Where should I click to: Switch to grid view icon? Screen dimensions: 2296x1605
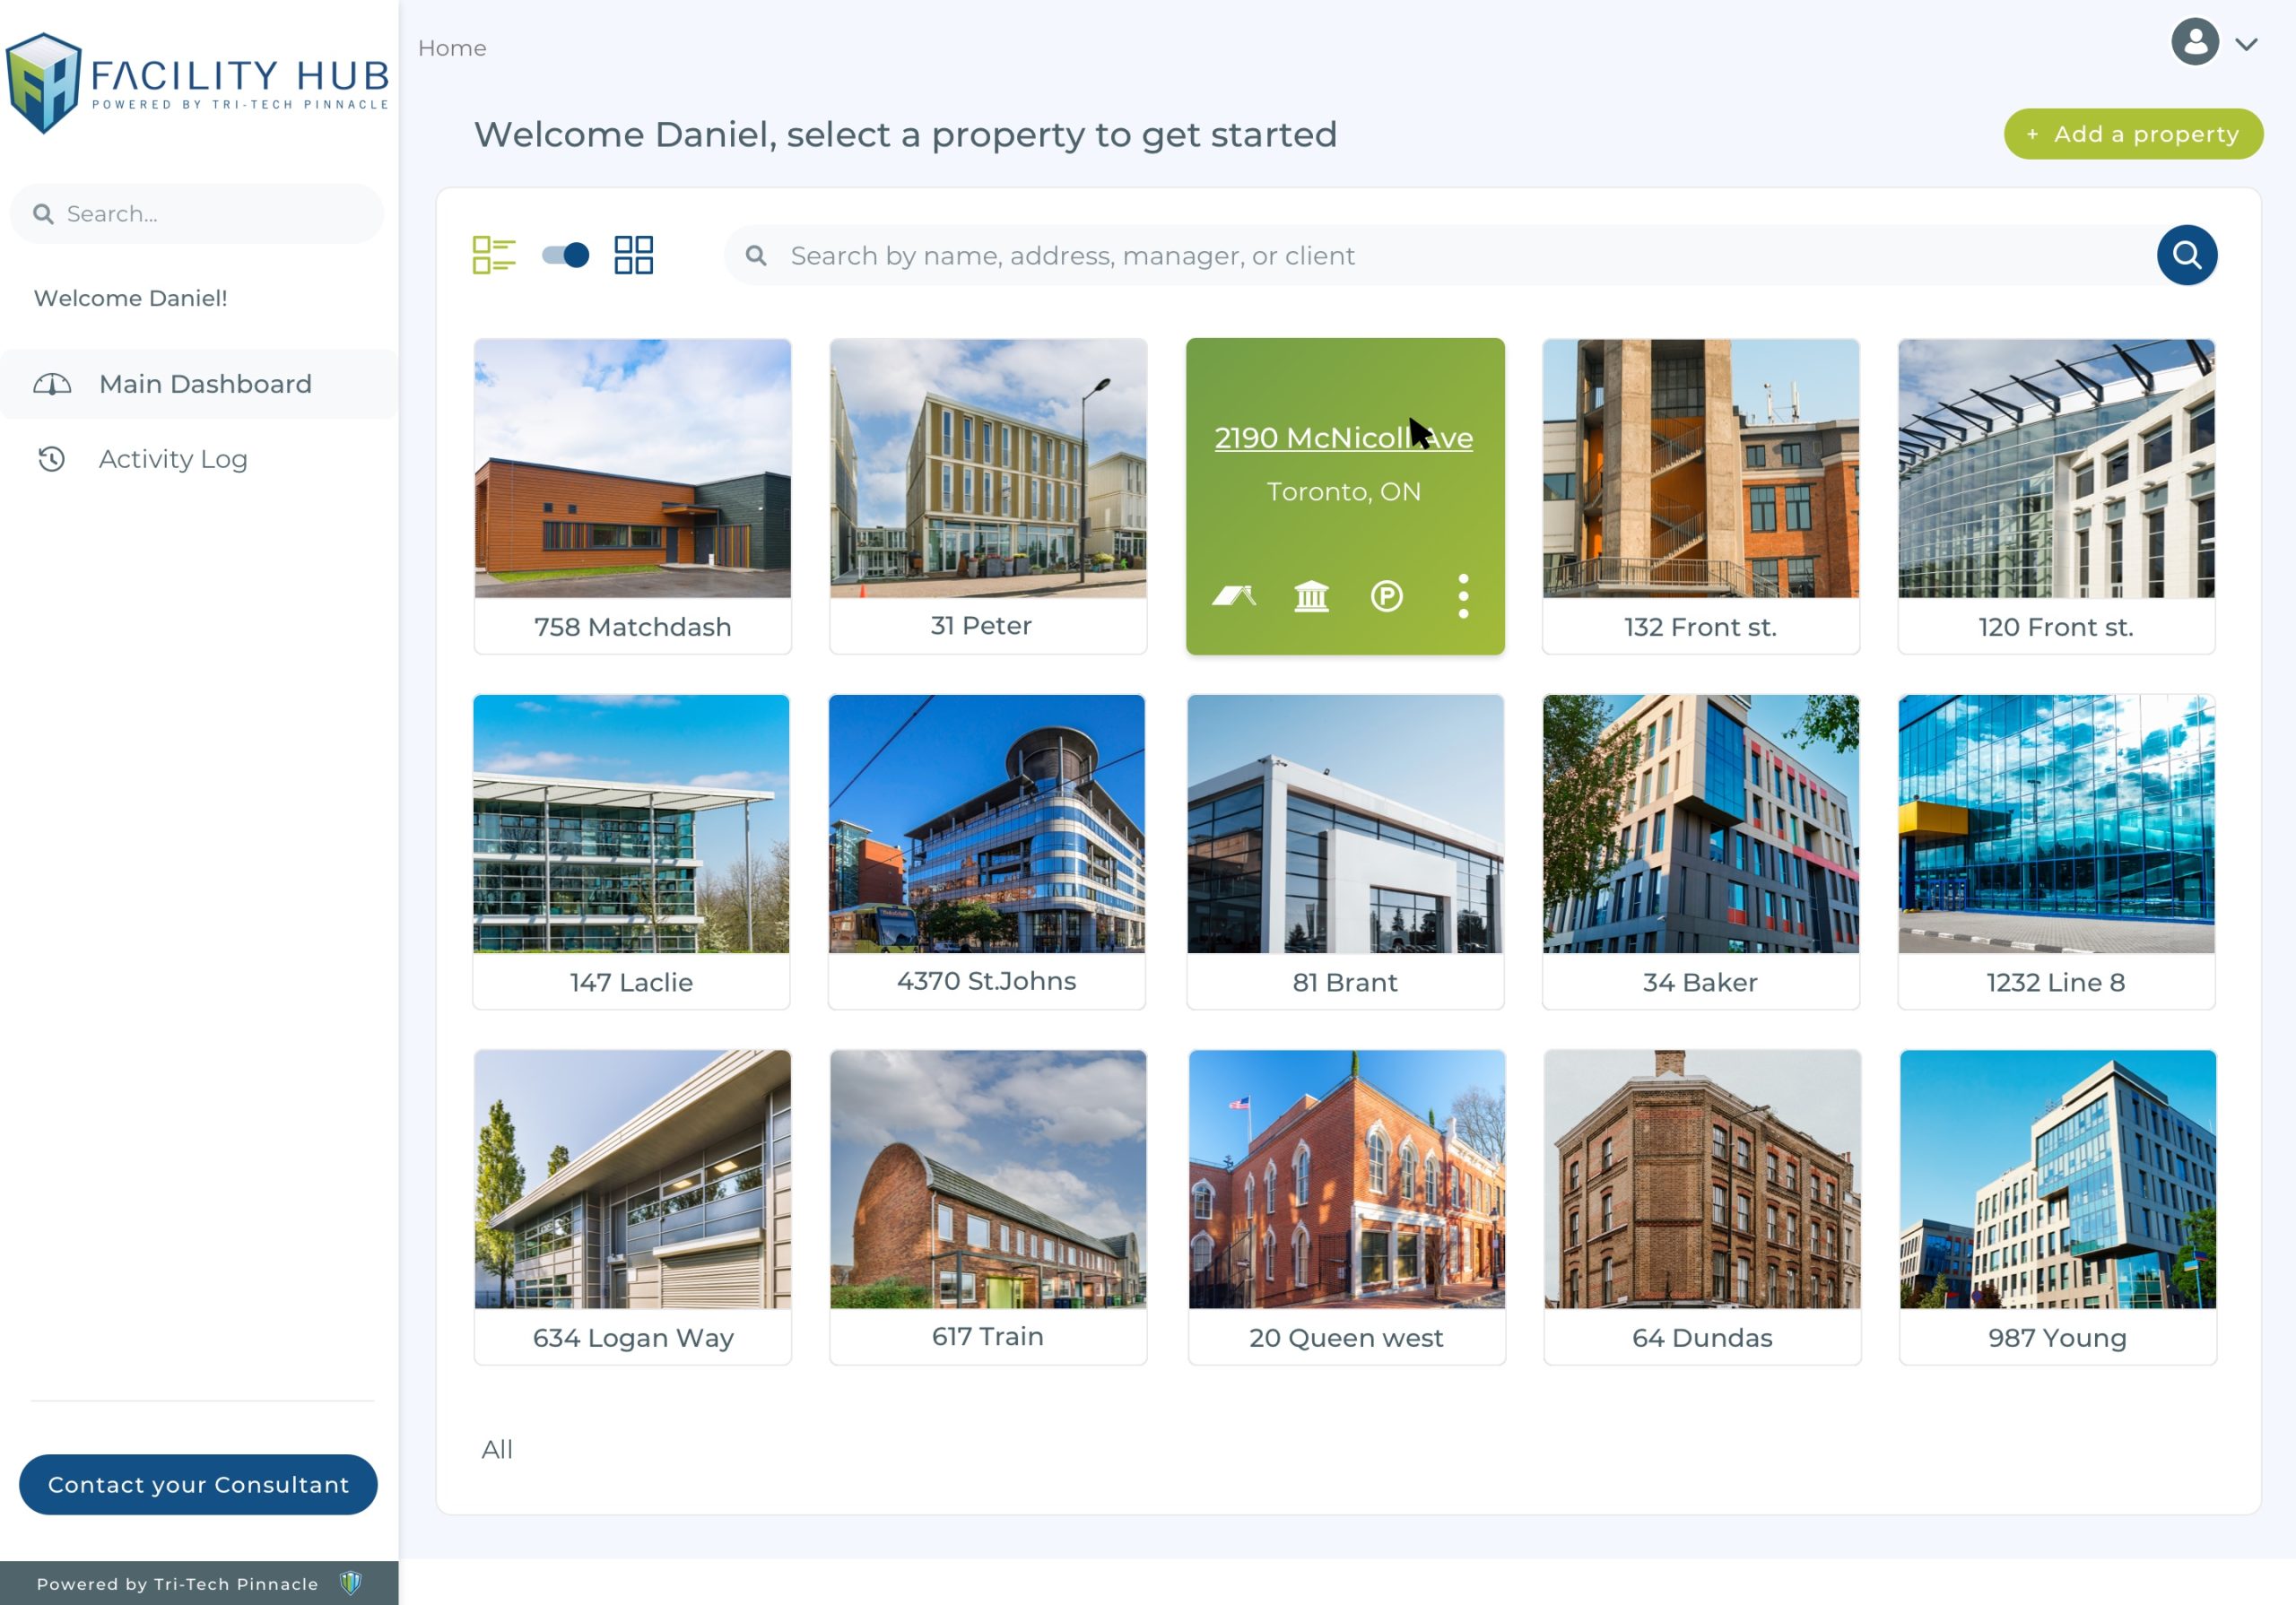pos(634,255)
